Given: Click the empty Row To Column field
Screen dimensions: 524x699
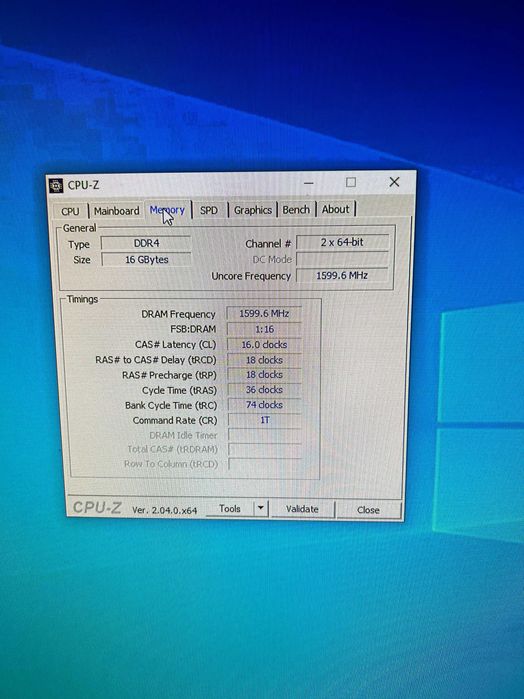Looking at the screenshot, I should pos(265,464).
